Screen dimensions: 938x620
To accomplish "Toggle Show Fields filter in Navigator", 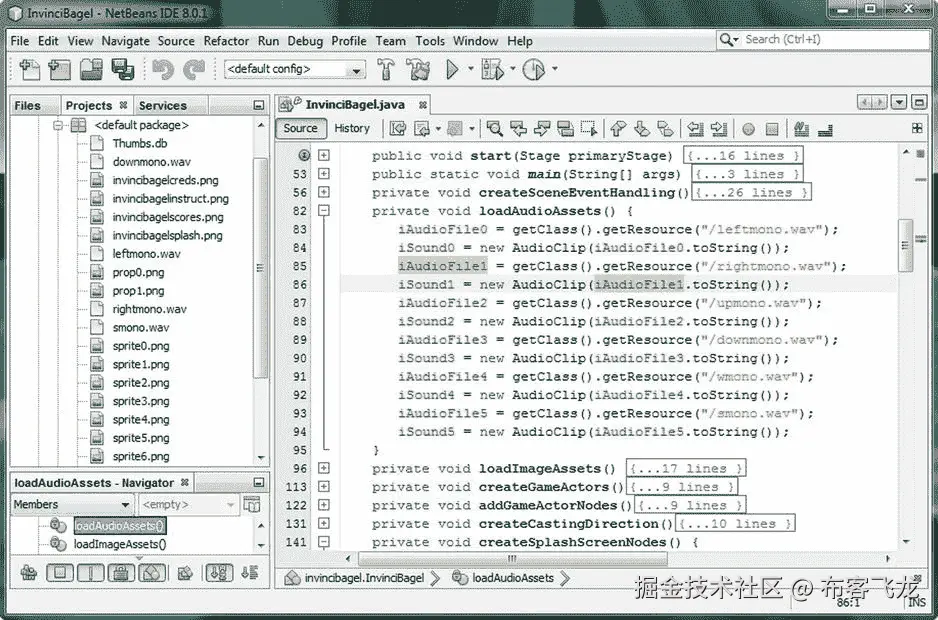I will [60, 572].
